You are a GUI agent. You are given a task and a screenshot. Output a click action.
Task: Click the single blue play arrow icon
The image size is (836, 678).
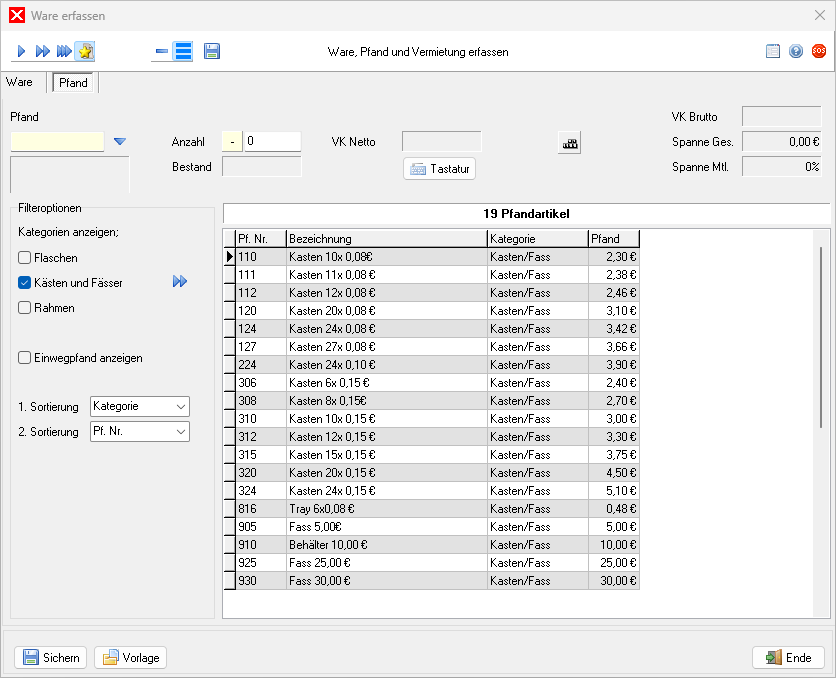[x=21, y=51]
